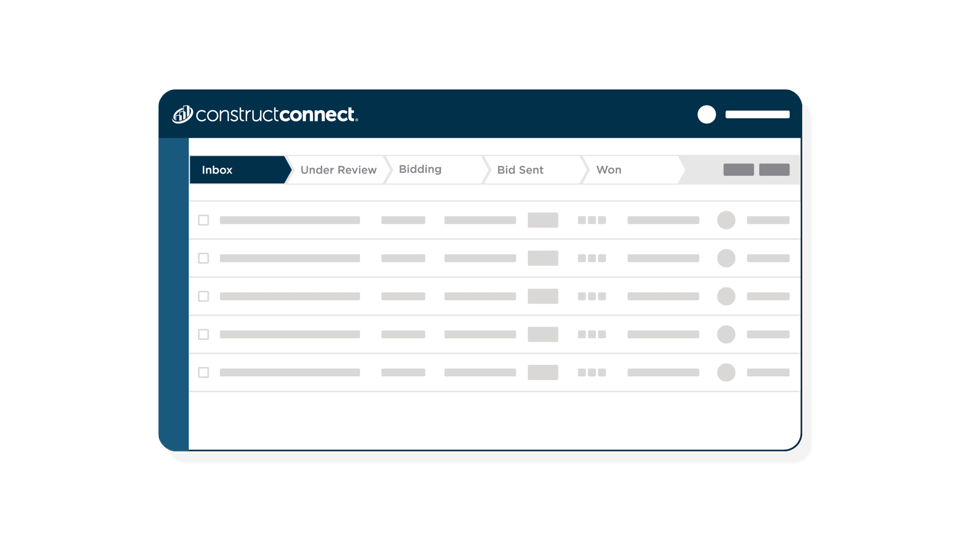
Task: Click the username bar in header
Action: 757,114
